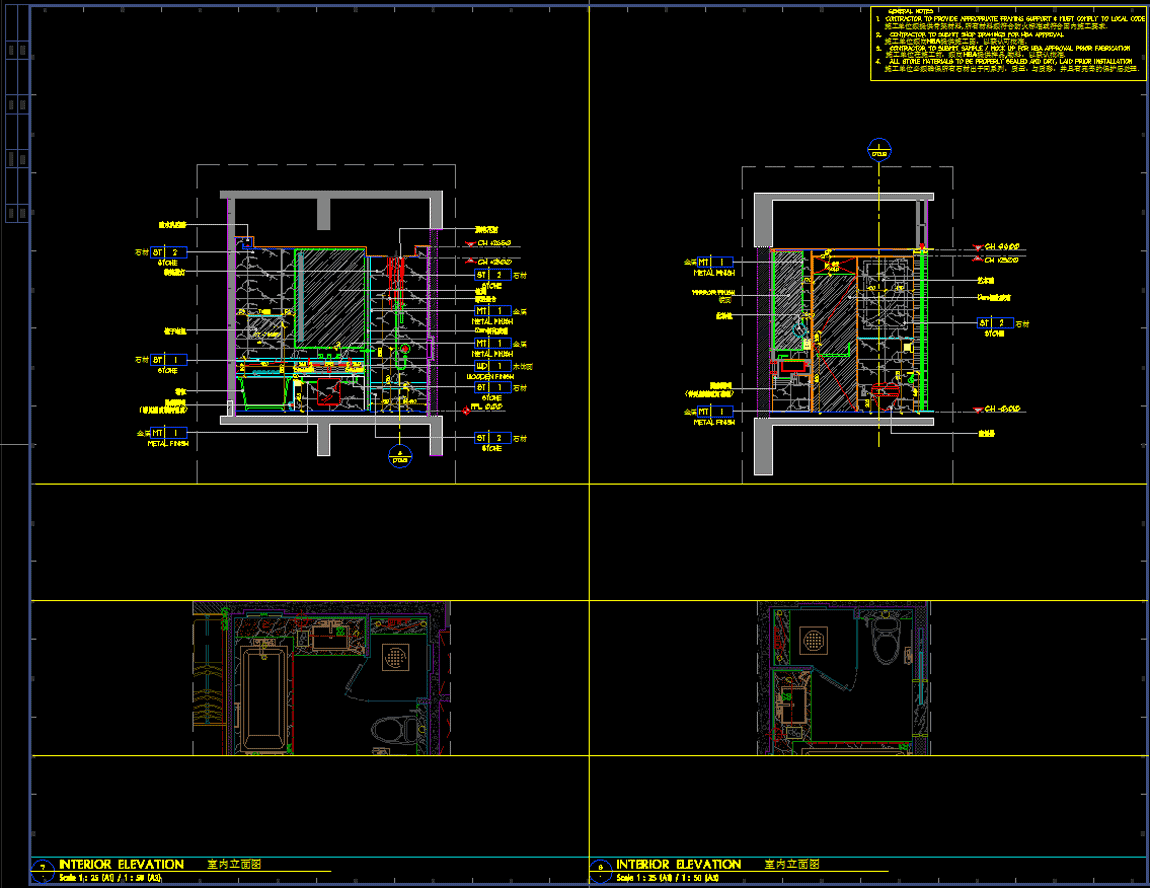Screen dimensions: 1150x888
Task: Click the GENERAL NOTES text block
Action: click(x=1008, y=42)
